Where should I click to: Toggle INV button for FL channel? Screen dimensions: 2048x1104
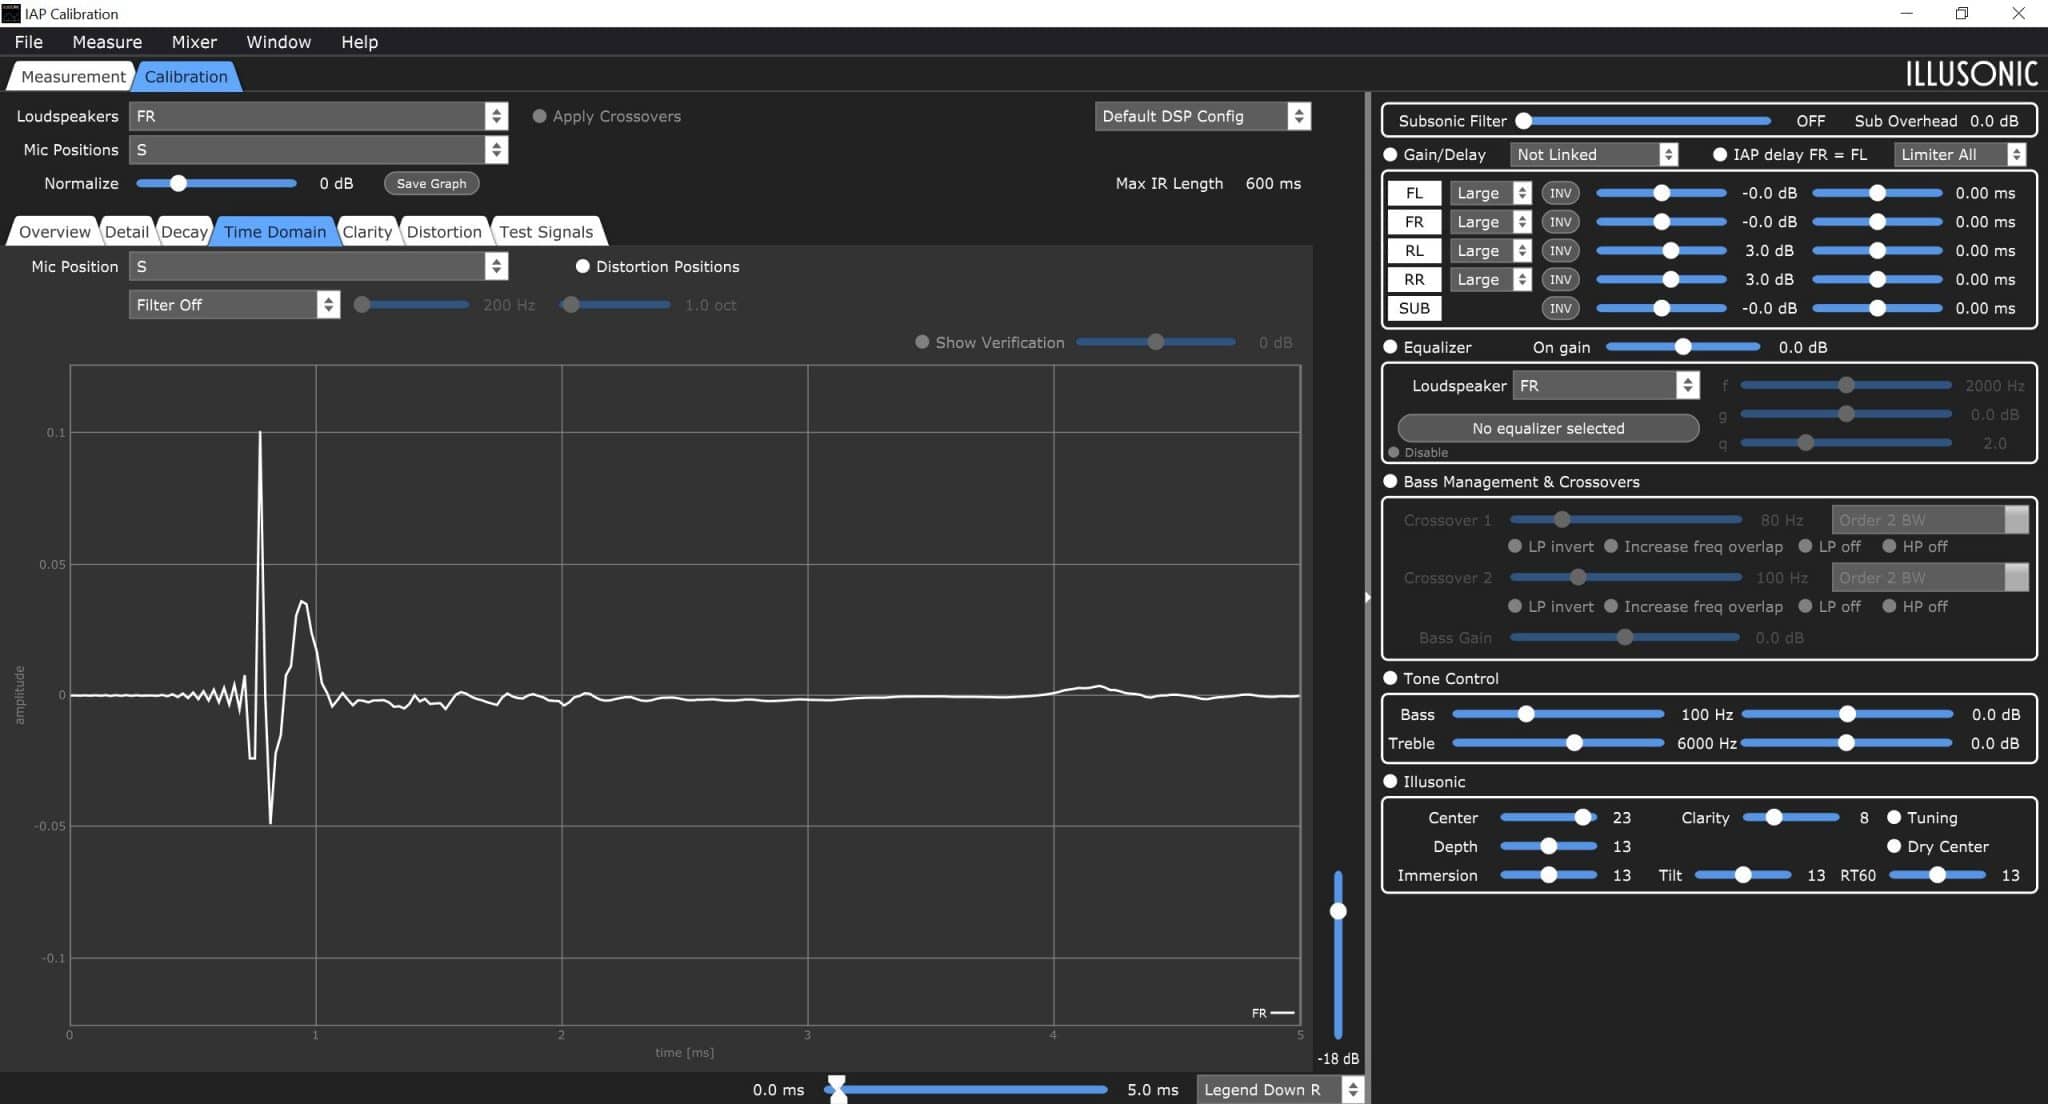pos(1560,193)
